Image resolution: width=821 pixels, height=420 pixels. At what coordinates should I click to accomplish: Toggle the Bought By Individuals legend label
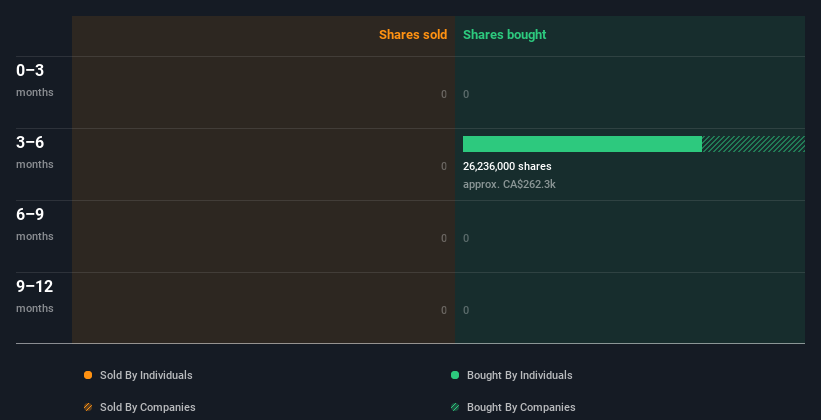pos(519,375)
